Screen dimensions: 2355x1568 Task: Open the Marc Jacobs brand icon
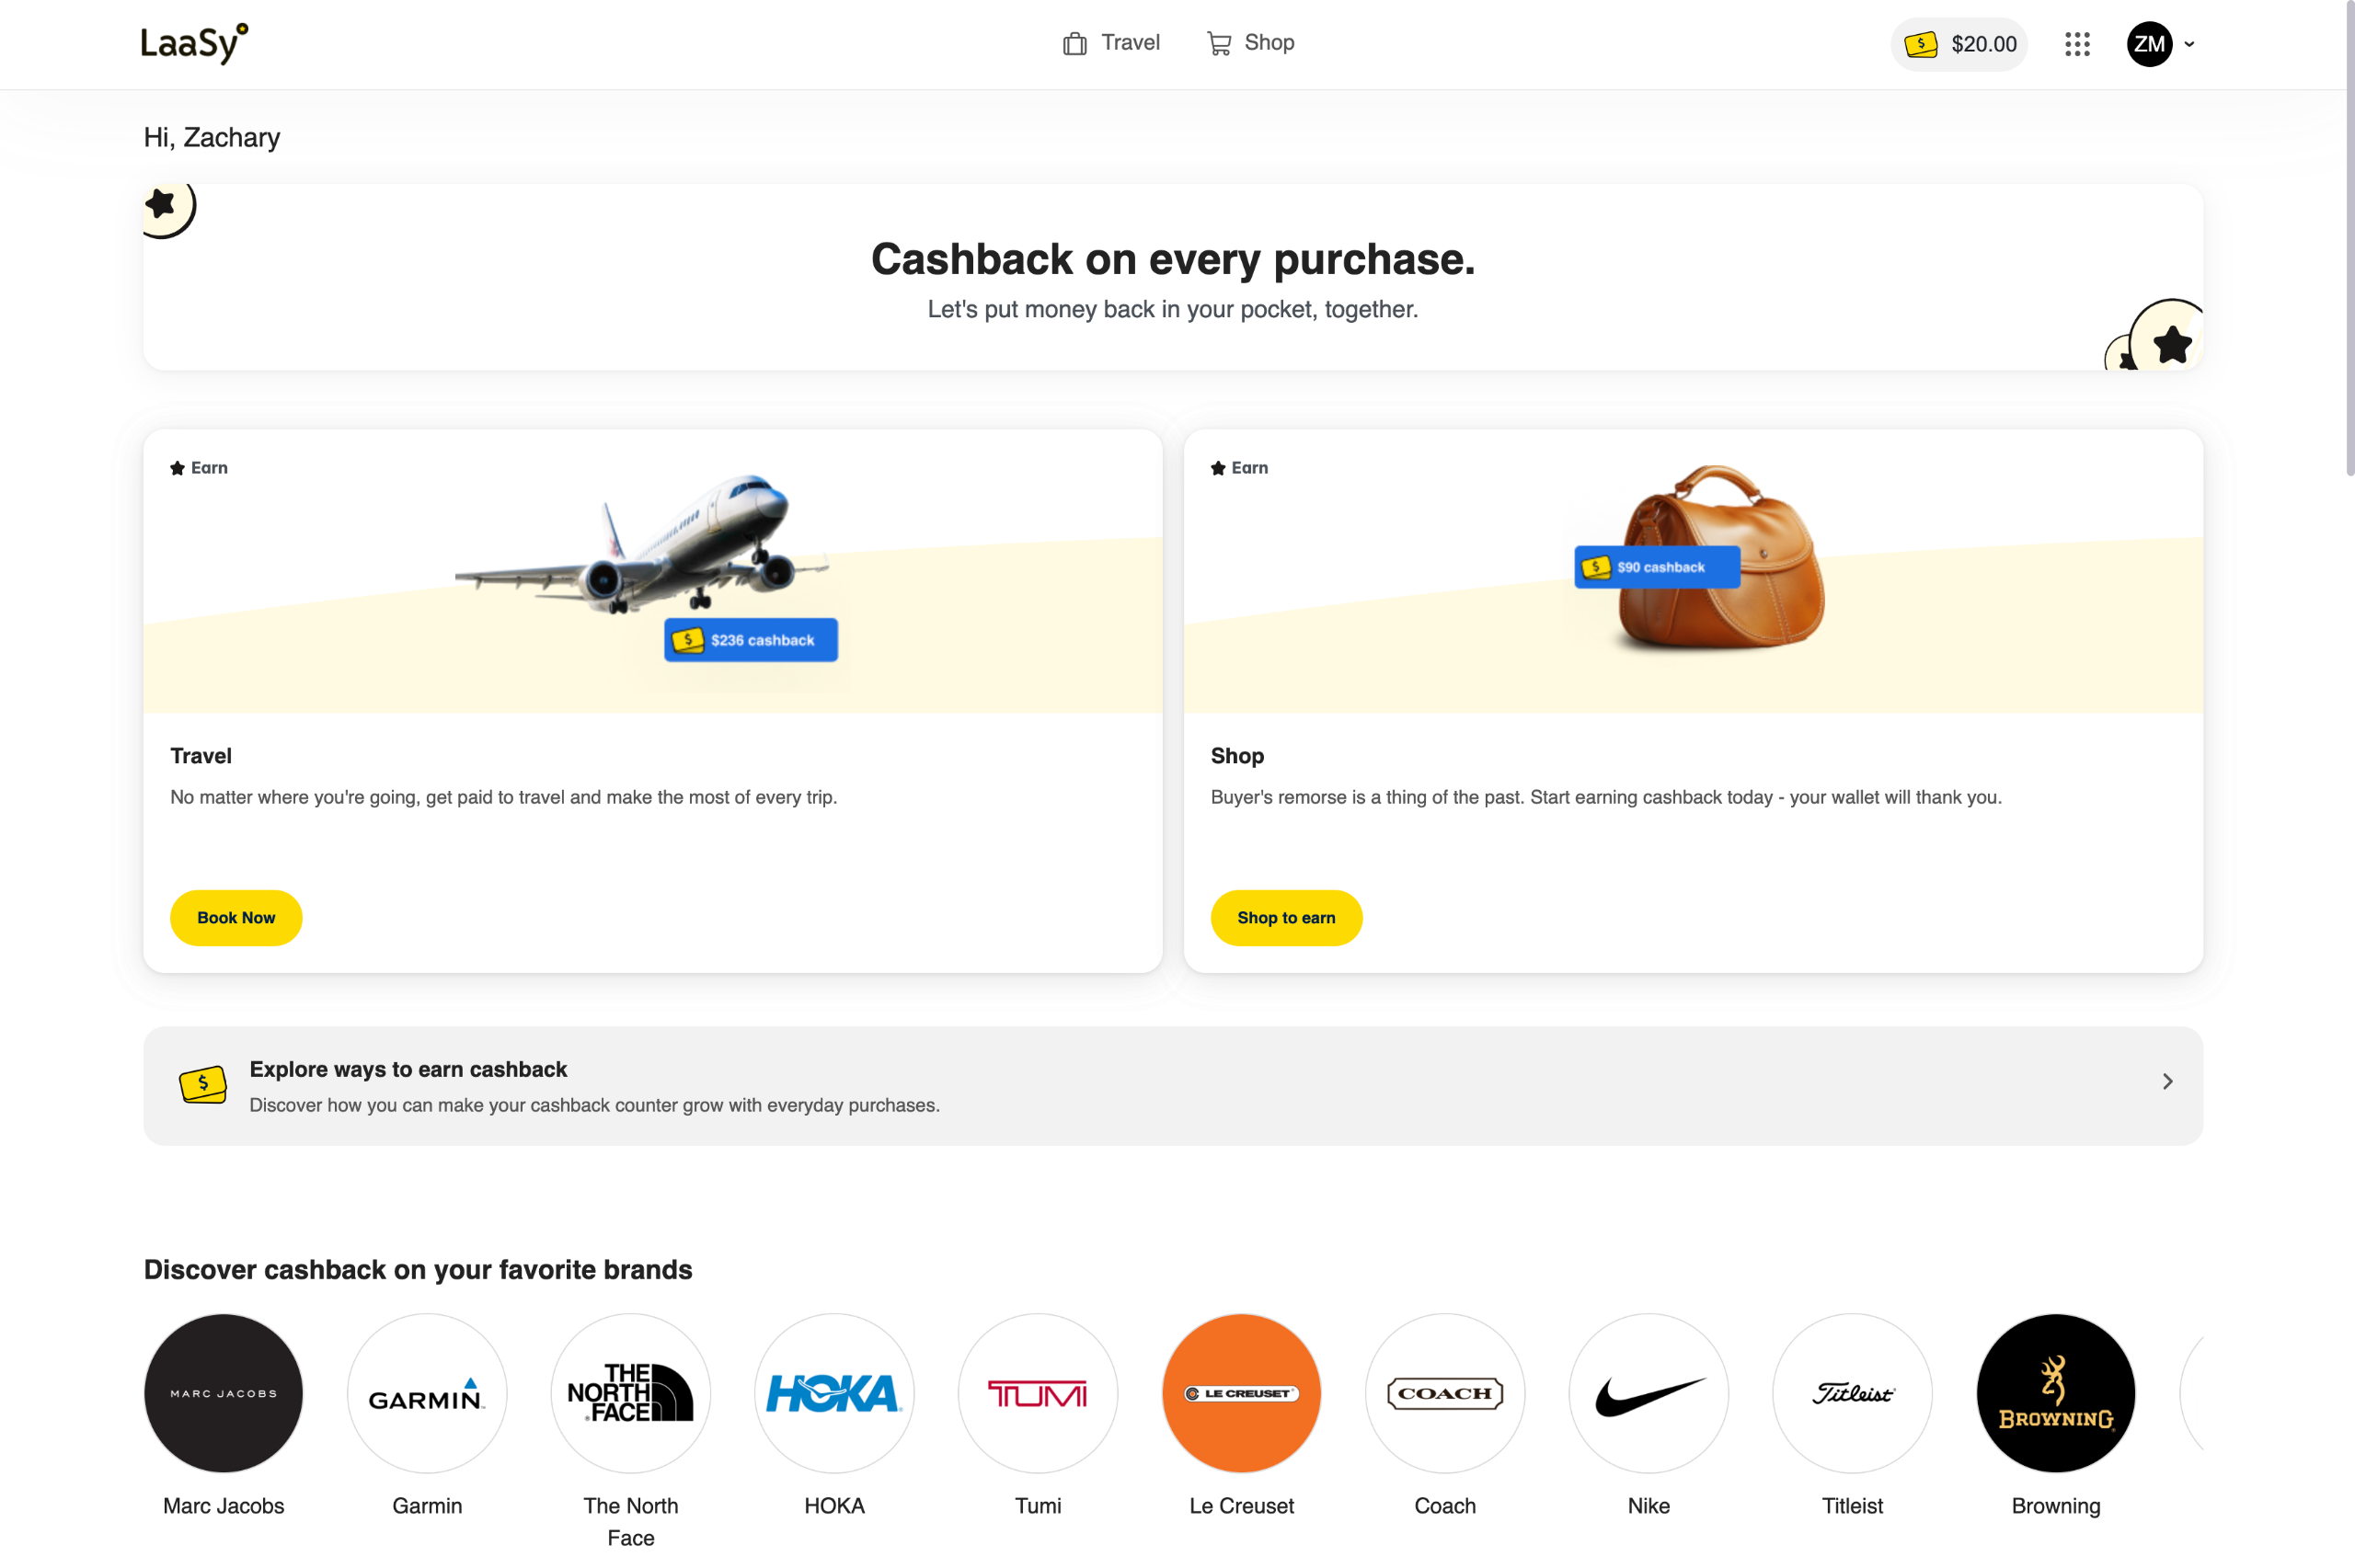pyautogui.click(x=223, y=1392)
